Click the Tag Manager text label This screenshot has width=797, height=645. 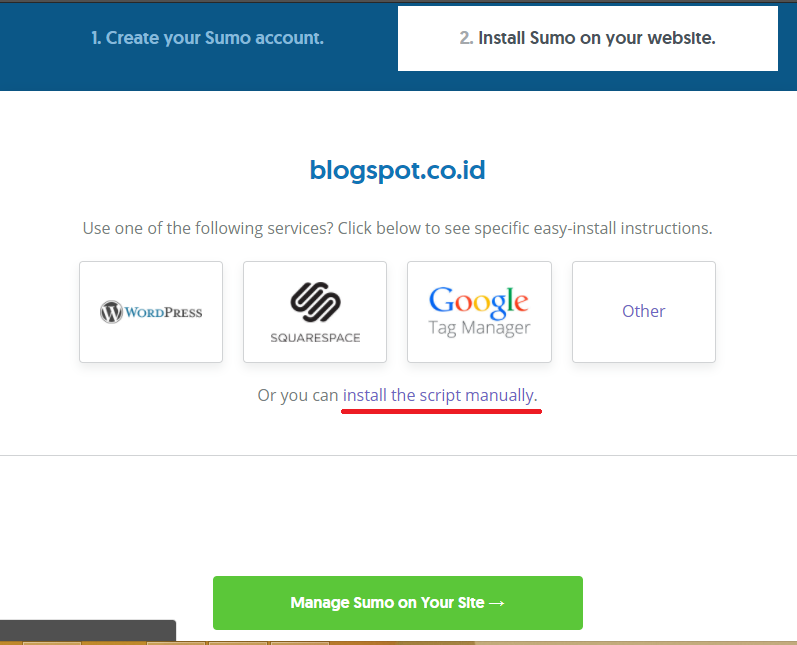click(x=479, y=328)
